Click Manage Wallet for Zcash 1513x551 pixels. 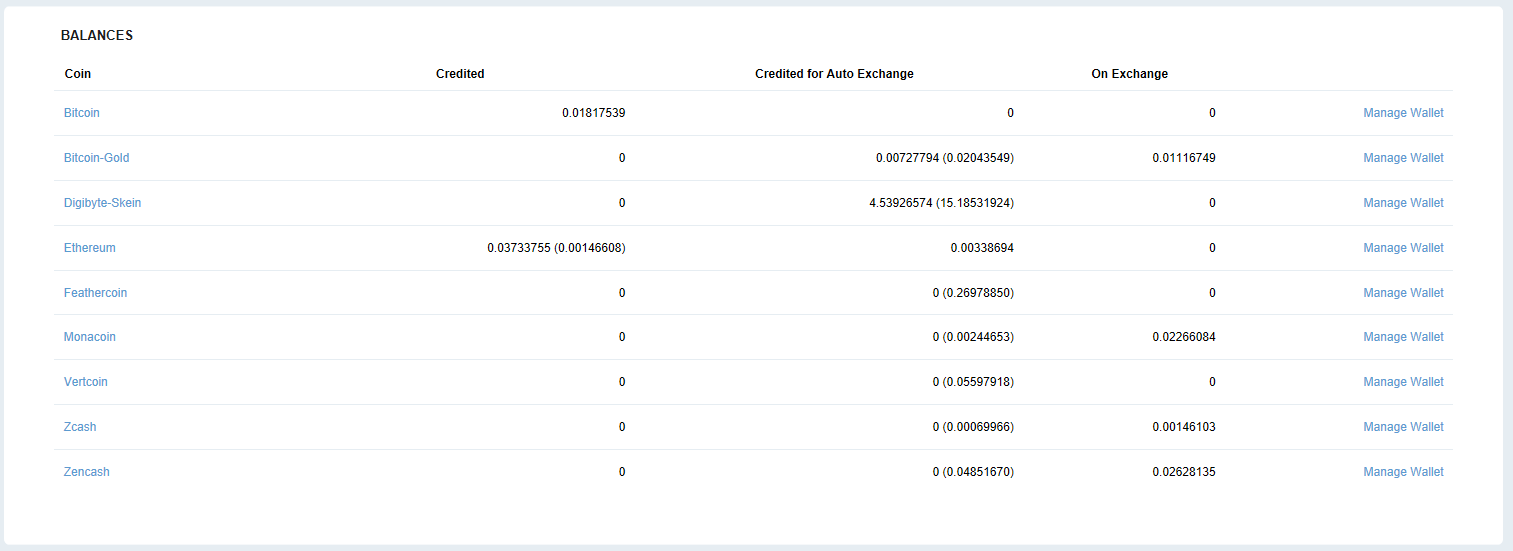1403,427
